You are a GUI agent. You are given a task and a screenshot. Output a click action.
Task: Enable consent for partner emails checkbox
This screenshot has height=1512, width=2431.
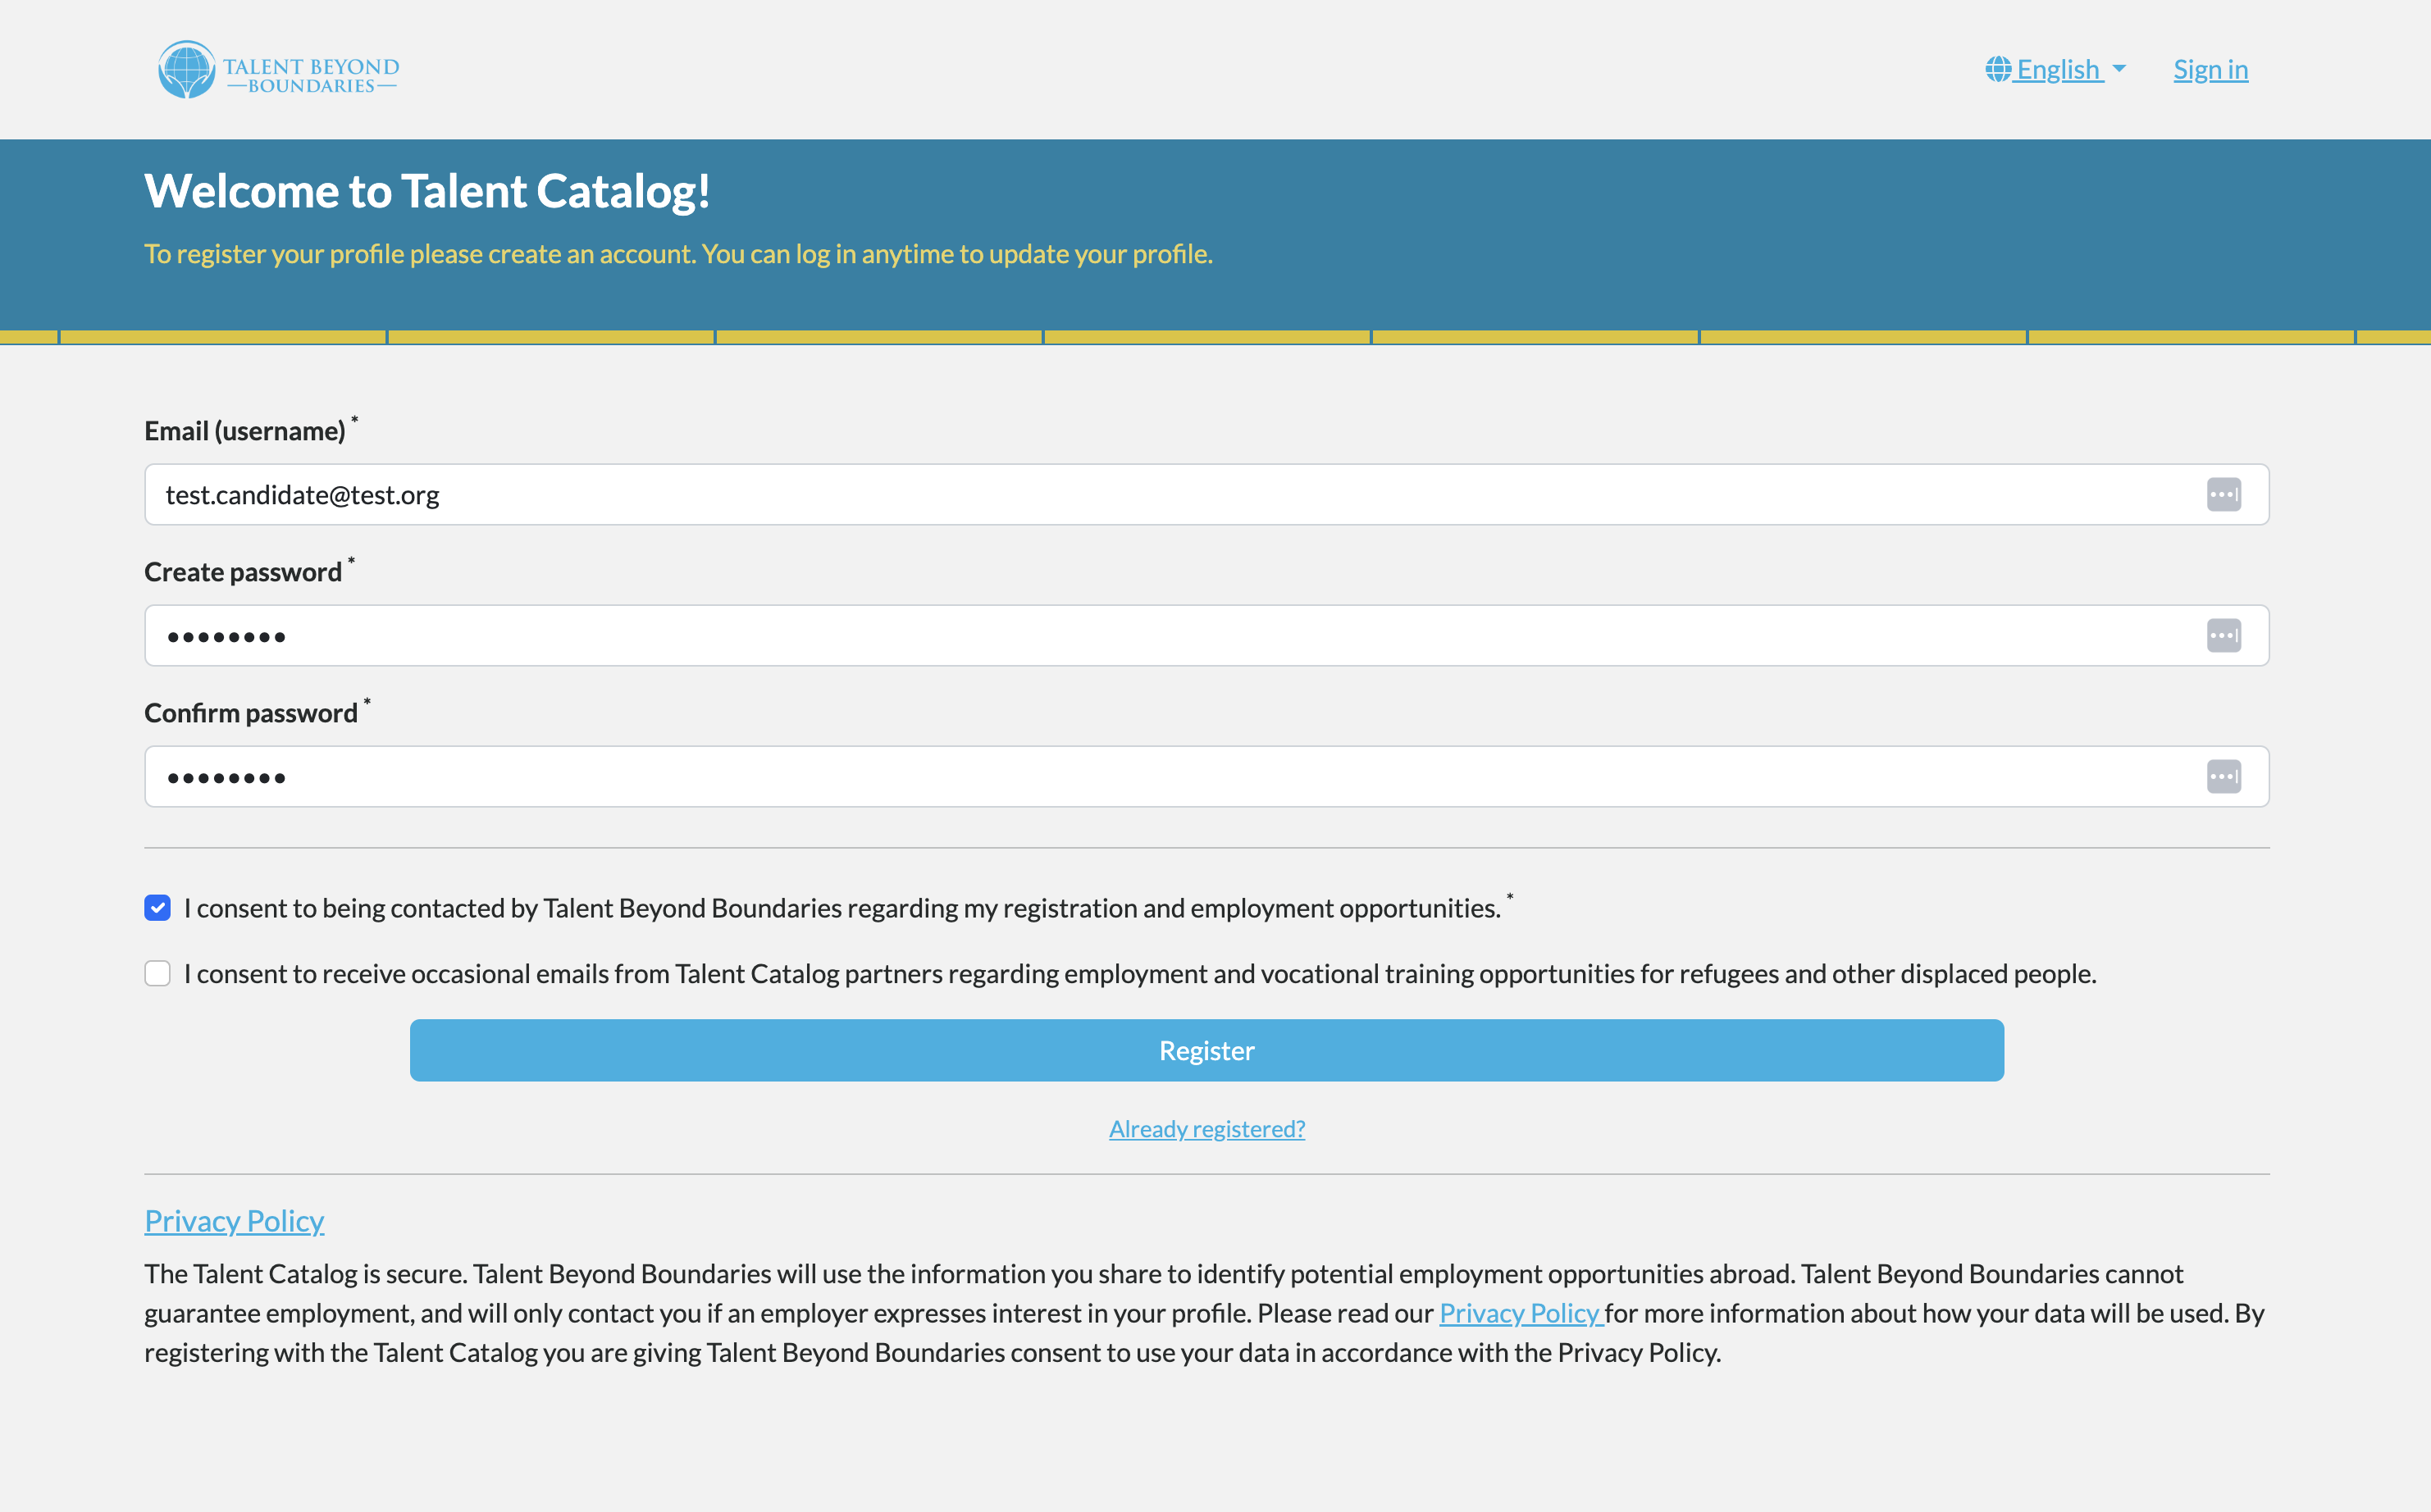(x=158, y=973)
